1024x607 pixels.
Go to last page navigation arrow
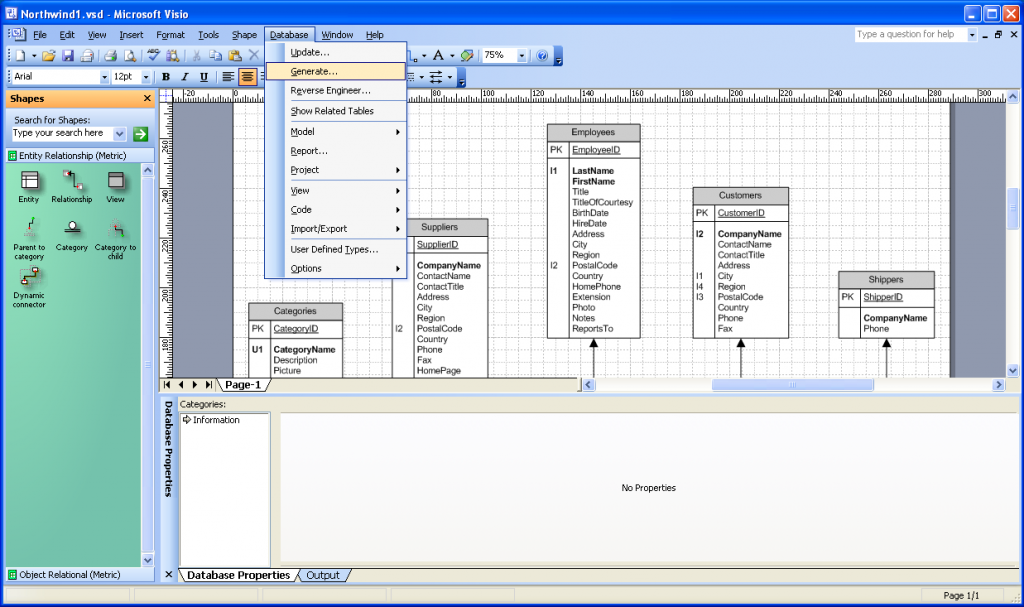pyautogui.click(x=208, y=385)
